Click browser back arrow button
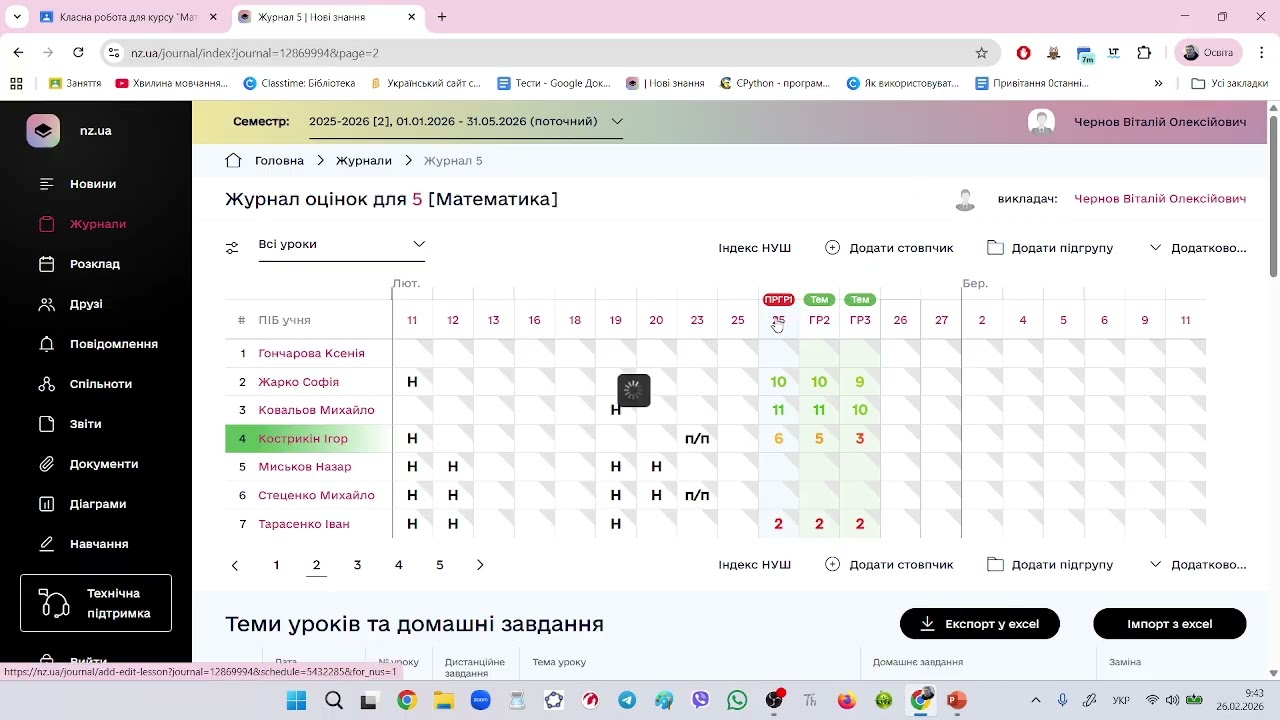The image size is (1280, 720). [x=18, y=53]
